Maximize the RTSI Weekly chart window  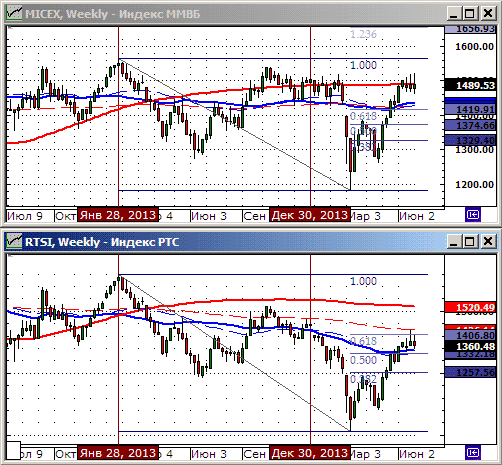pyautogui.click(x=470, y=241)
